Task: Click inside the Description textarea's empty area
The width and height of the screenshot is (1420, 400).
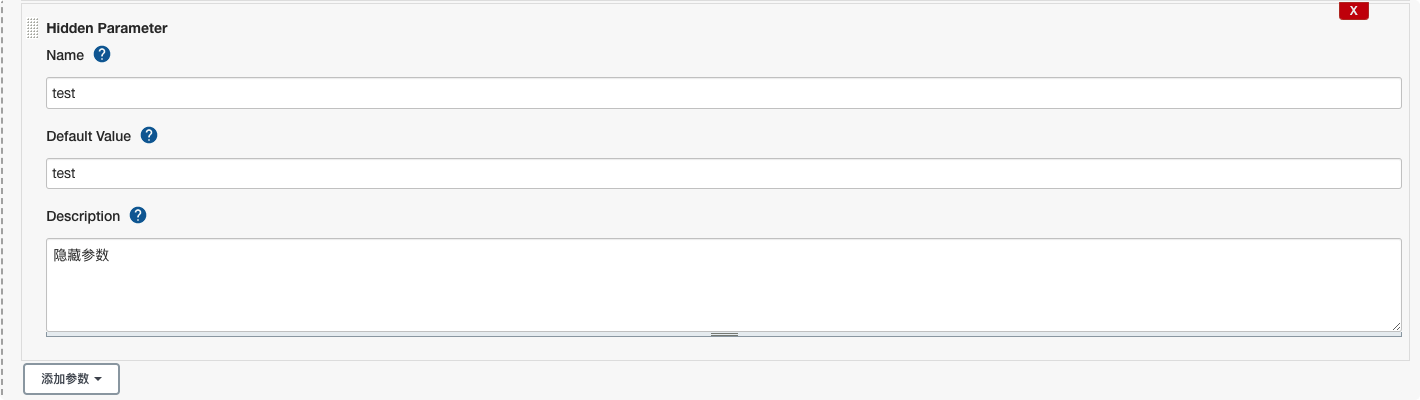Action: (x=724, y=295)
